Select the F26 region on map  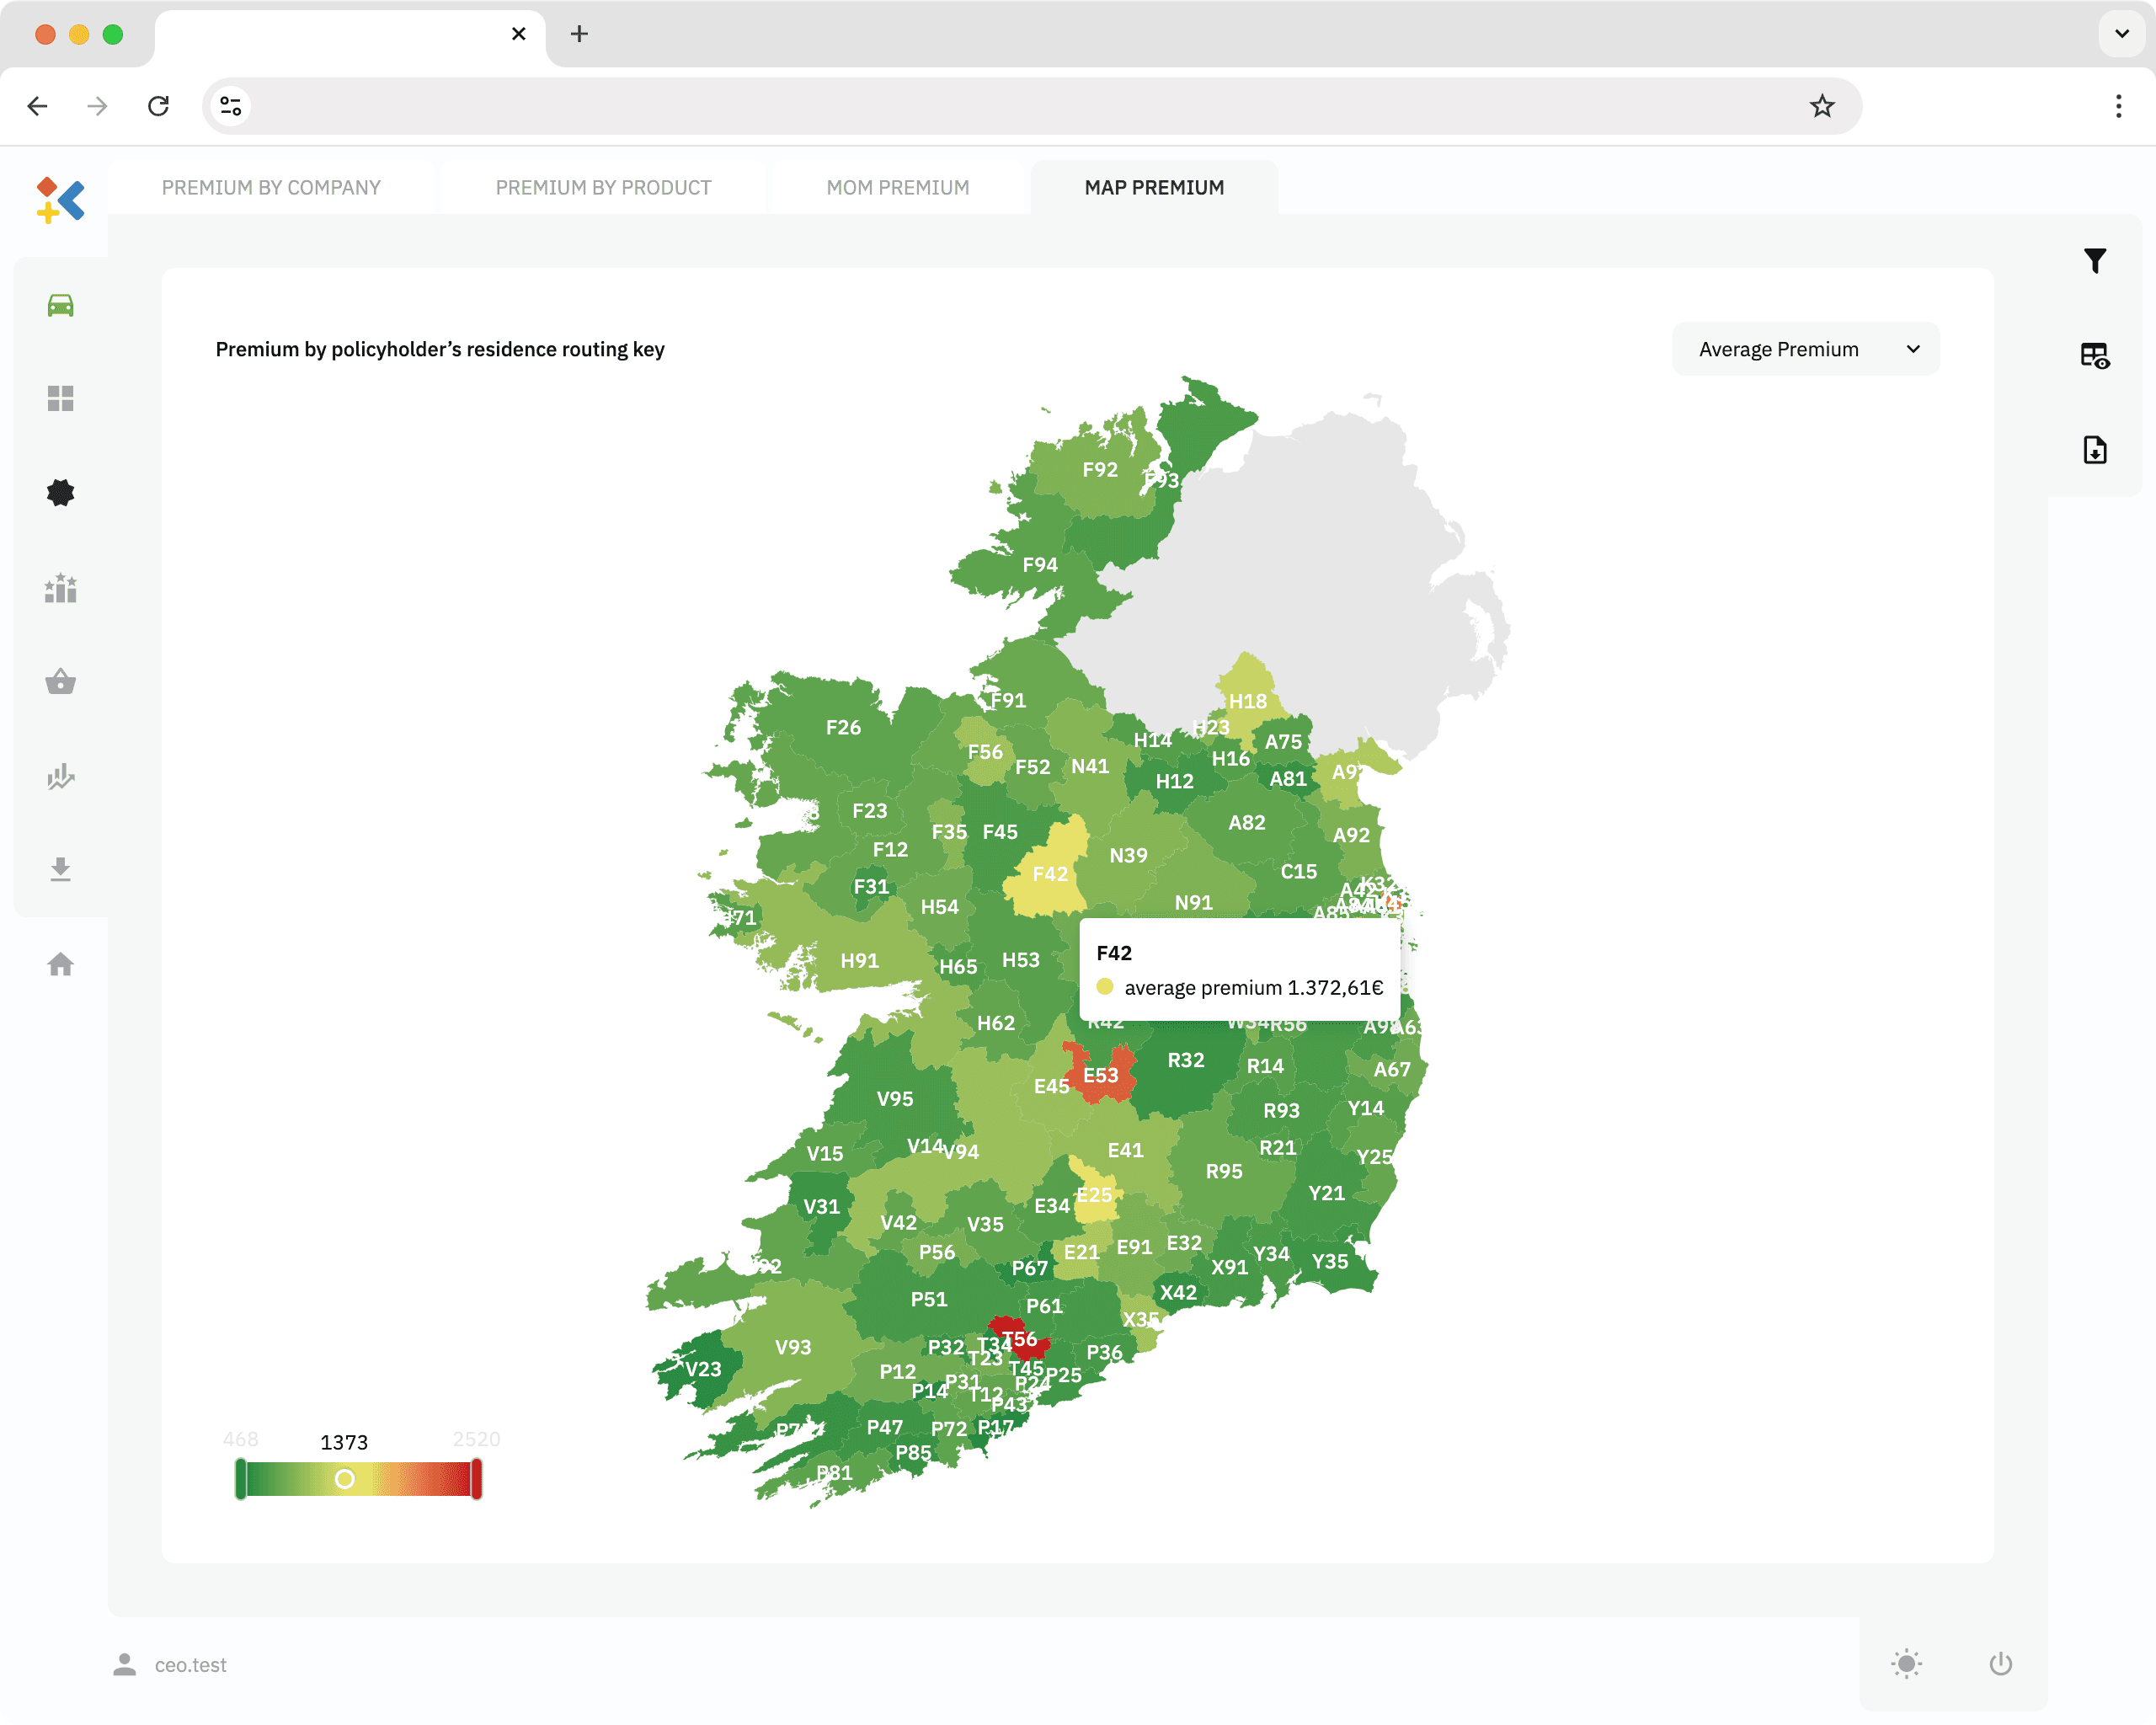[843, 727]
